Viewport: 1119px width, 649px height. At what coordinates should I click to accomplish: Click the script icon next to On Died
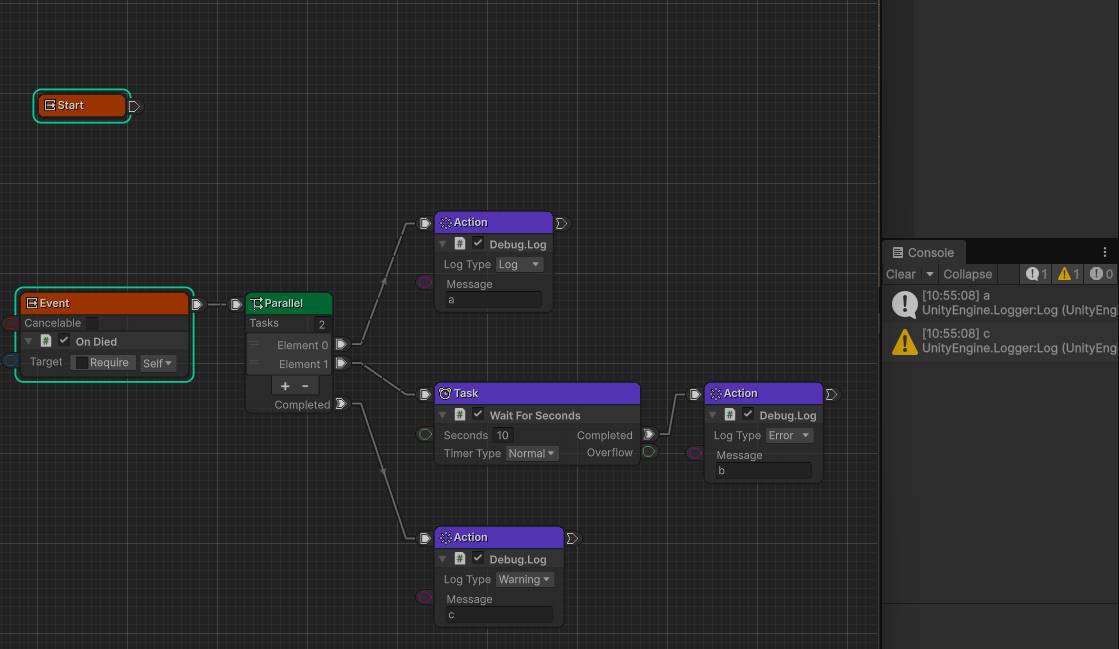(46, 341)
